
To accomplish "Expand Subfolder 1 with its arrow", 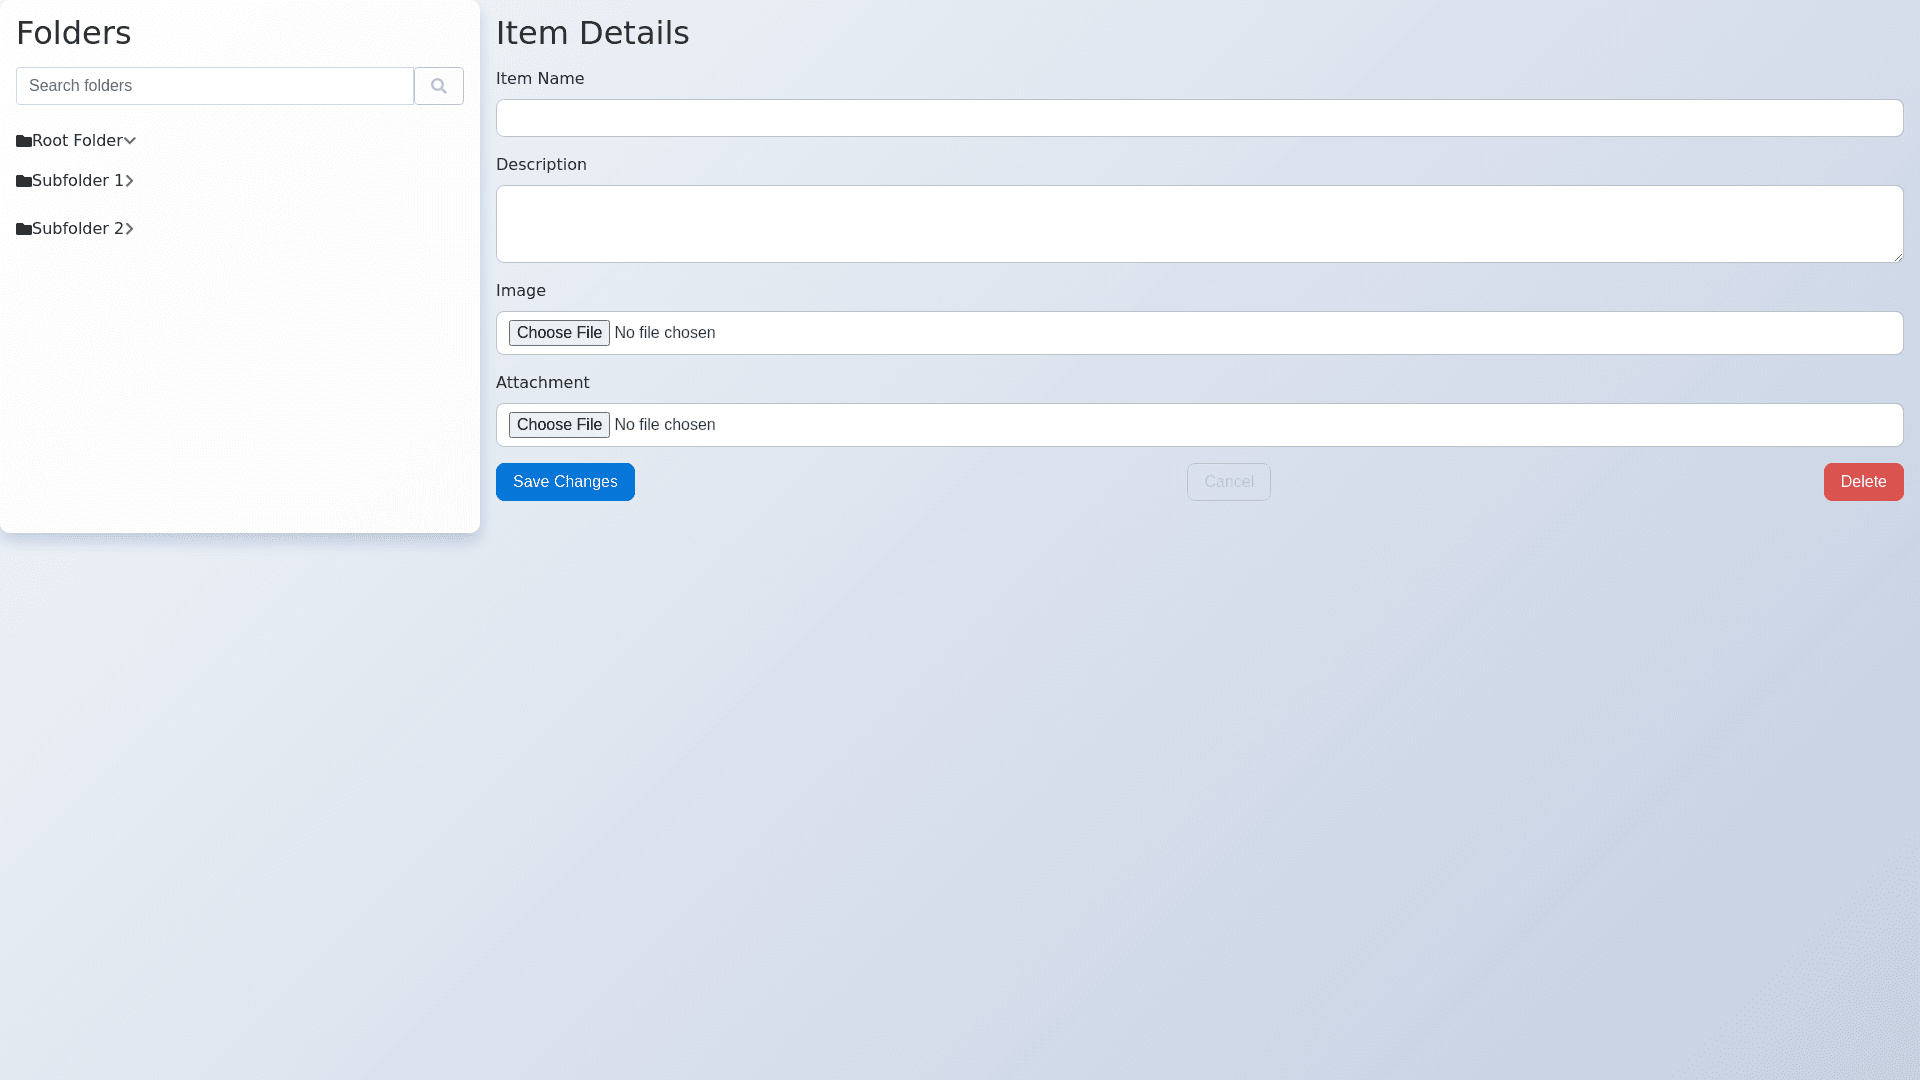I will pos(129,181).
